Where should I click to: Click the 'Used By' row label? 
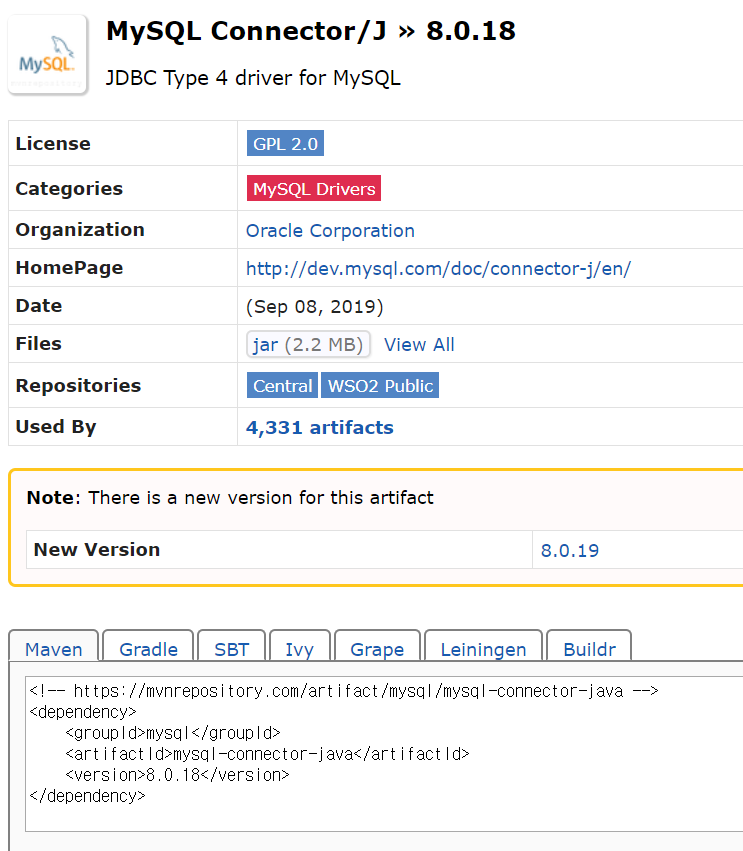coord(56,427)
